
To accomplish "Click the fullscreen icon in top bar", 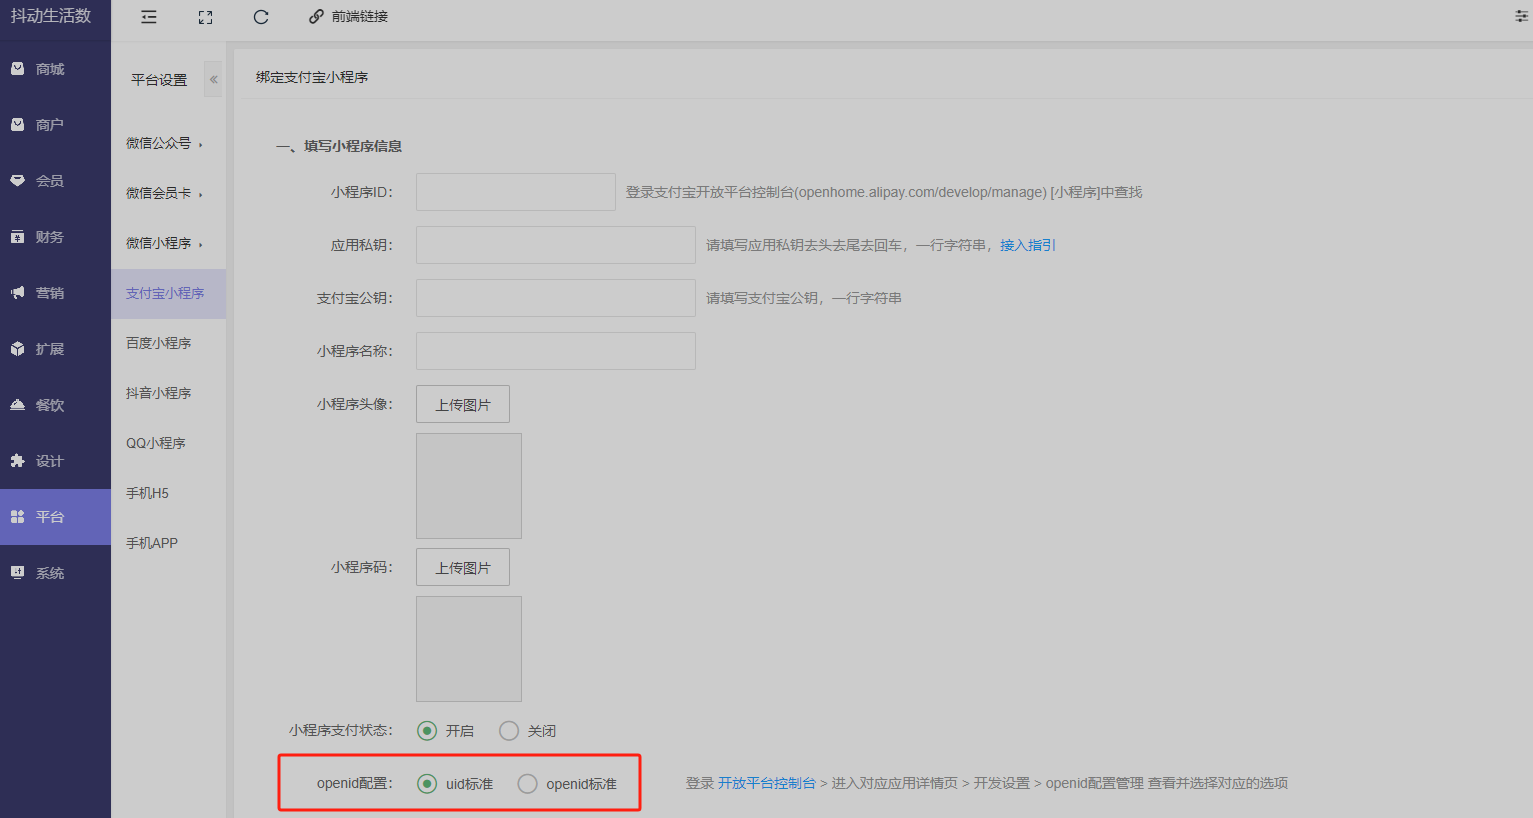I will (205, 17).
